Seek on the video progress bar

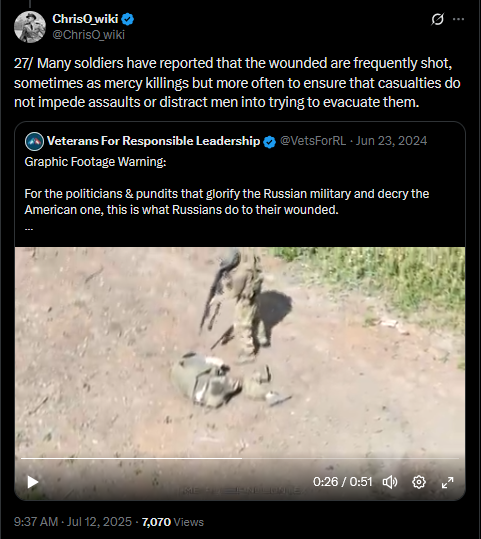[x=240, y=458]
